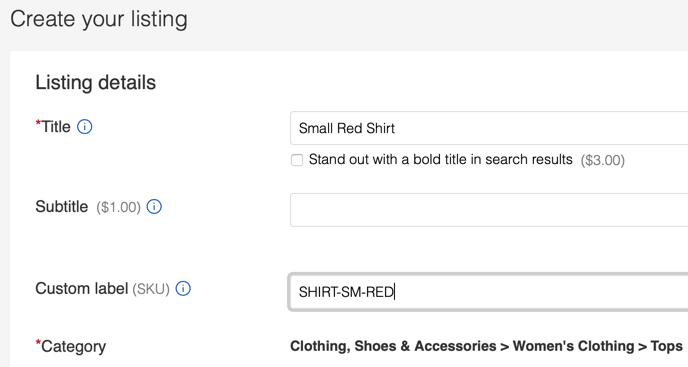Click the 'Stand out with a bold title' label
The image size is (688, 367).
point(441,159)
